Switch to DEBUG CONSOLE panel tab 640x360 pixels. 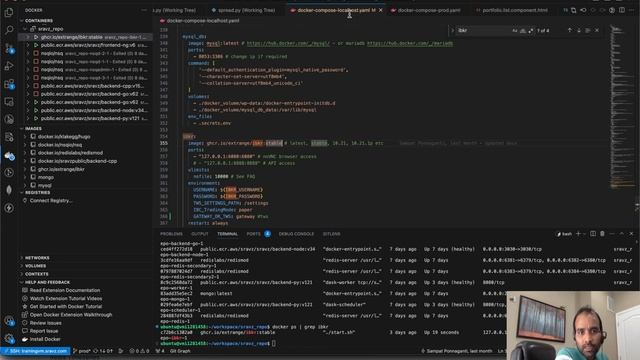click(x=296, y=234)
